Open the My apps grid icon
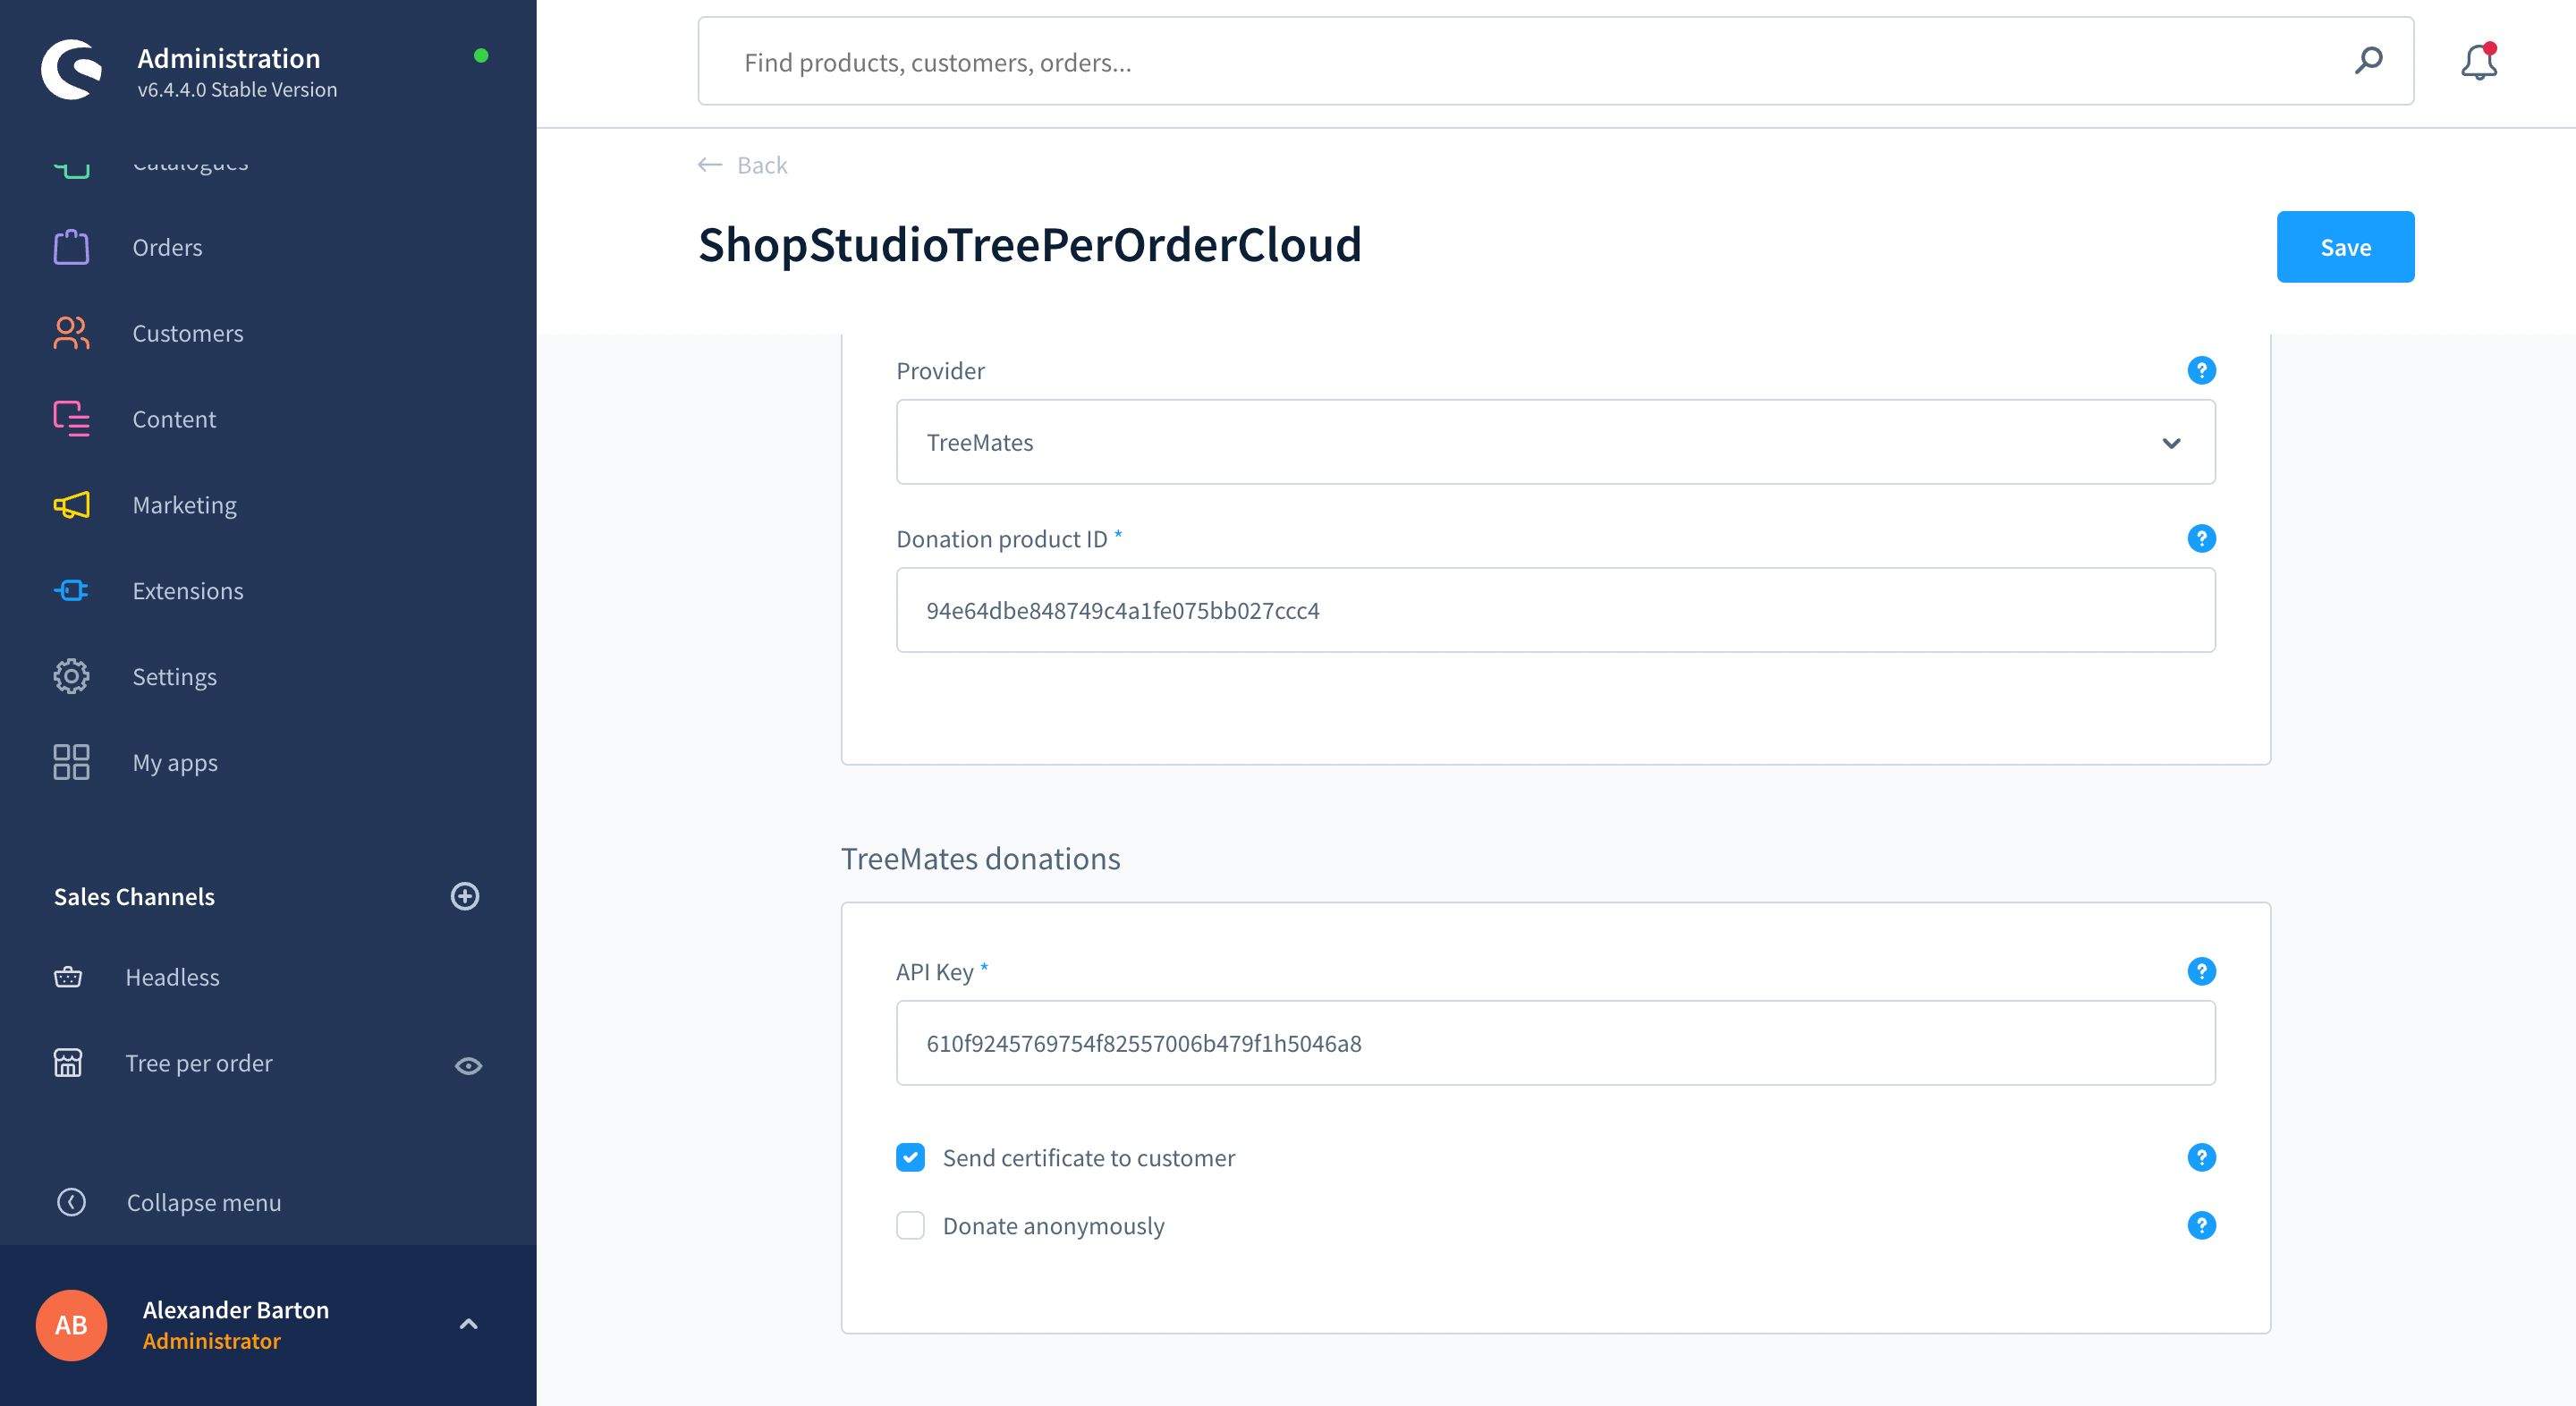This screenshot has height=1406, width=2576. 71,762
